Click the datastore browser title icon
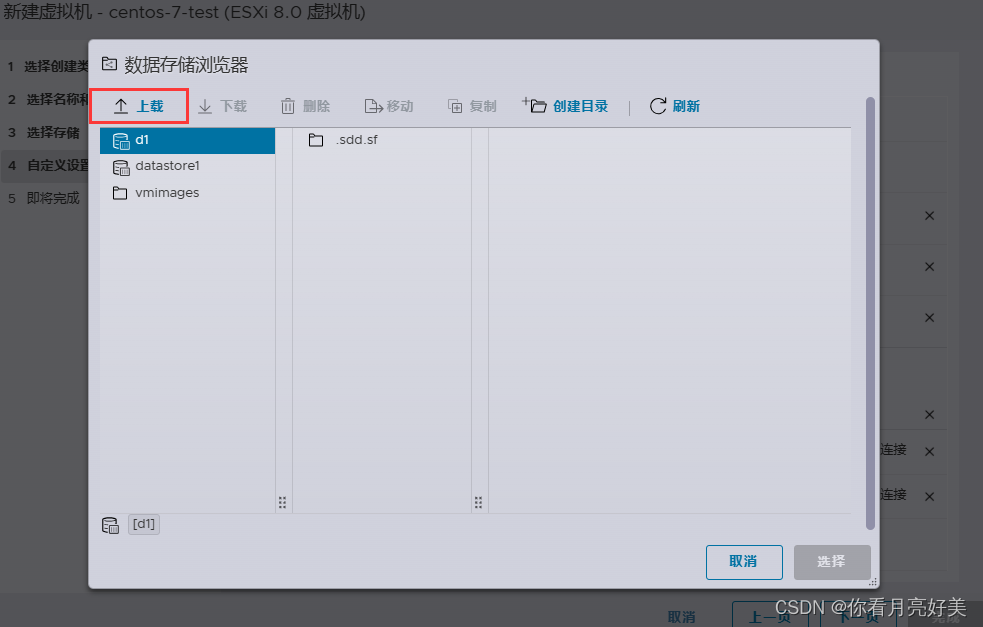Viewport: 983px width, 627px height. [110, 64]
